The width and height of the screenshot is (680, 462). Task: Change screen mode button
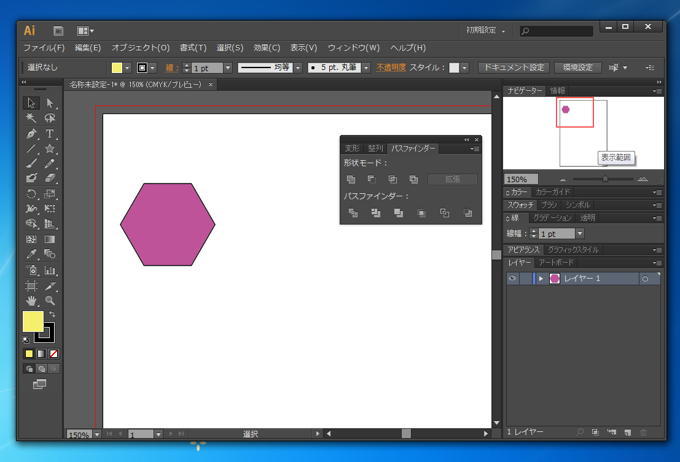39,384
